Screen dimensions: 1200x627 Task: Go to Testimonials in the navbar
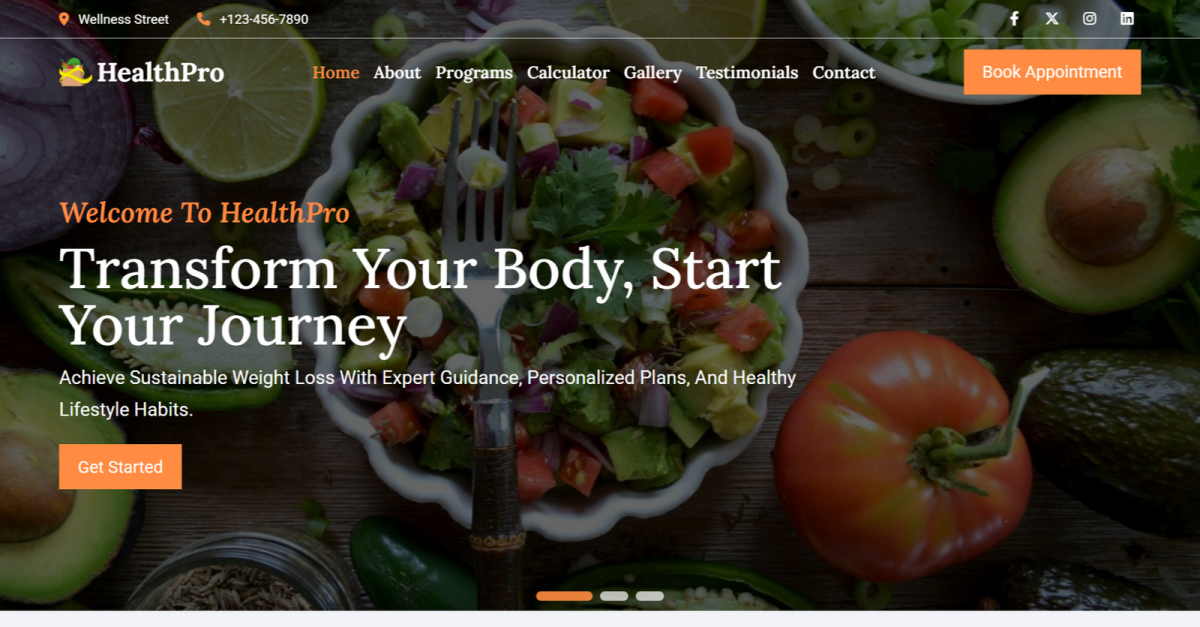click(x=747, y=72)
